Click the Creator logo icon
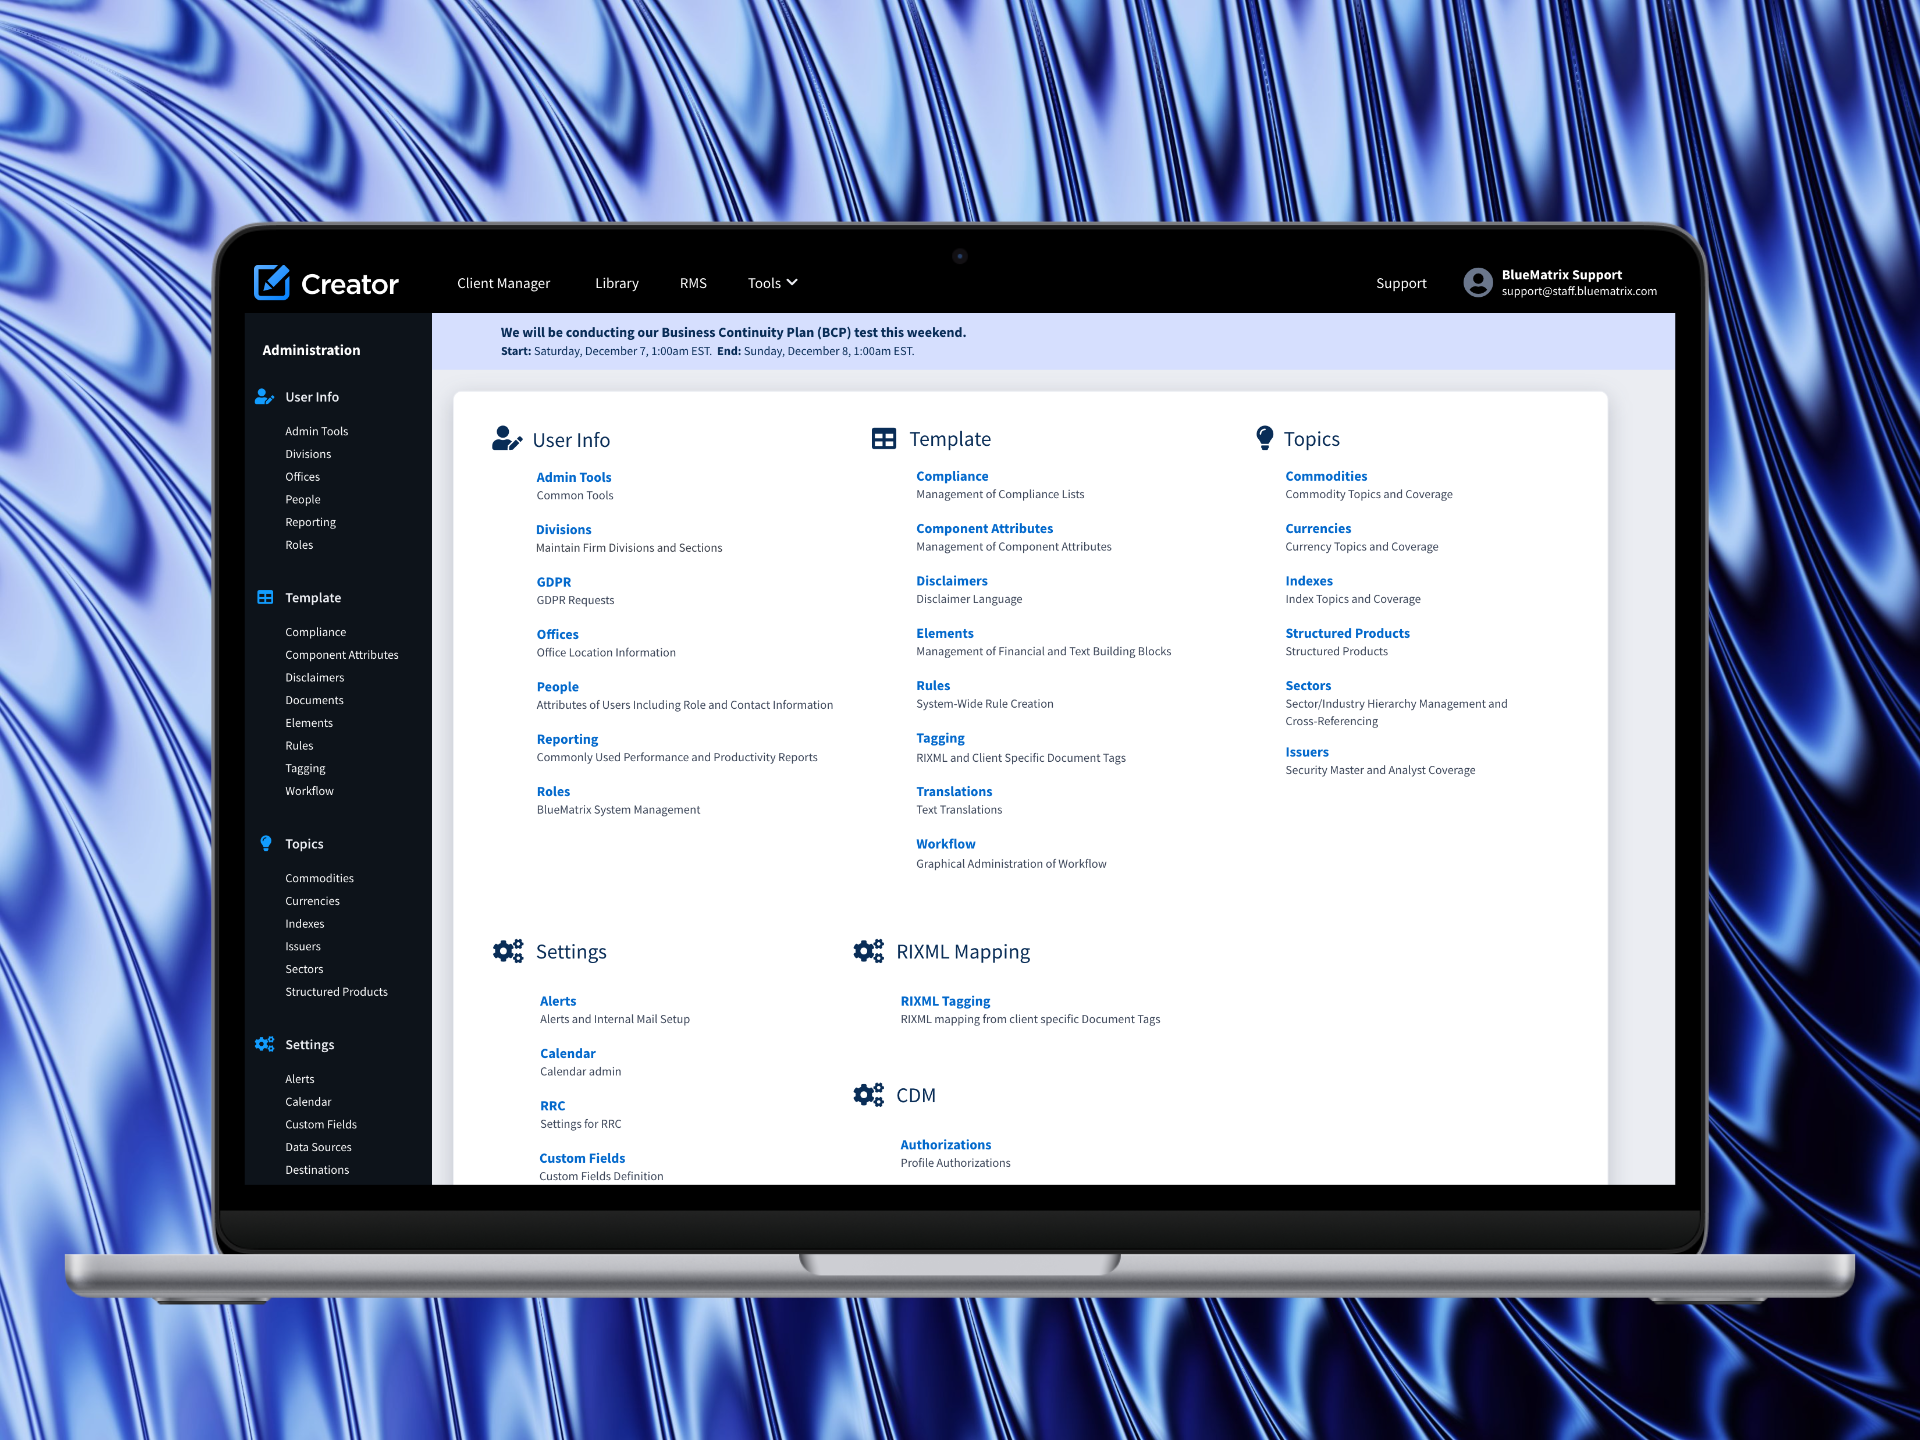Screen dimensions: 1920x1440 point(272,283)
